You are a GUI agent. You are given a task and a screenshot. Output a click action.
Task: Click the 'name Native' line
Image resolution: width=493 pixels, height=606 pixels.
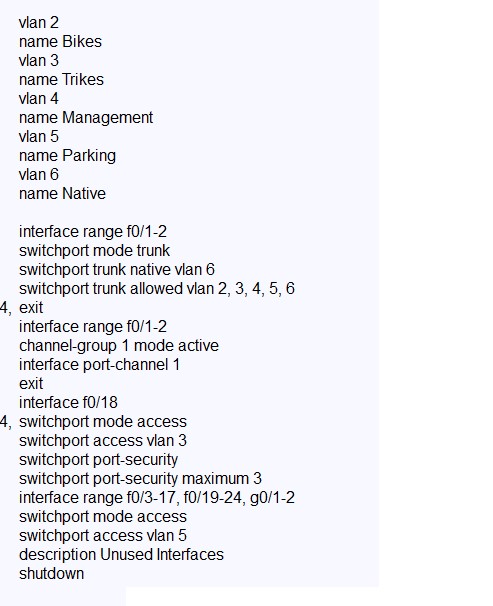(62, 194)
